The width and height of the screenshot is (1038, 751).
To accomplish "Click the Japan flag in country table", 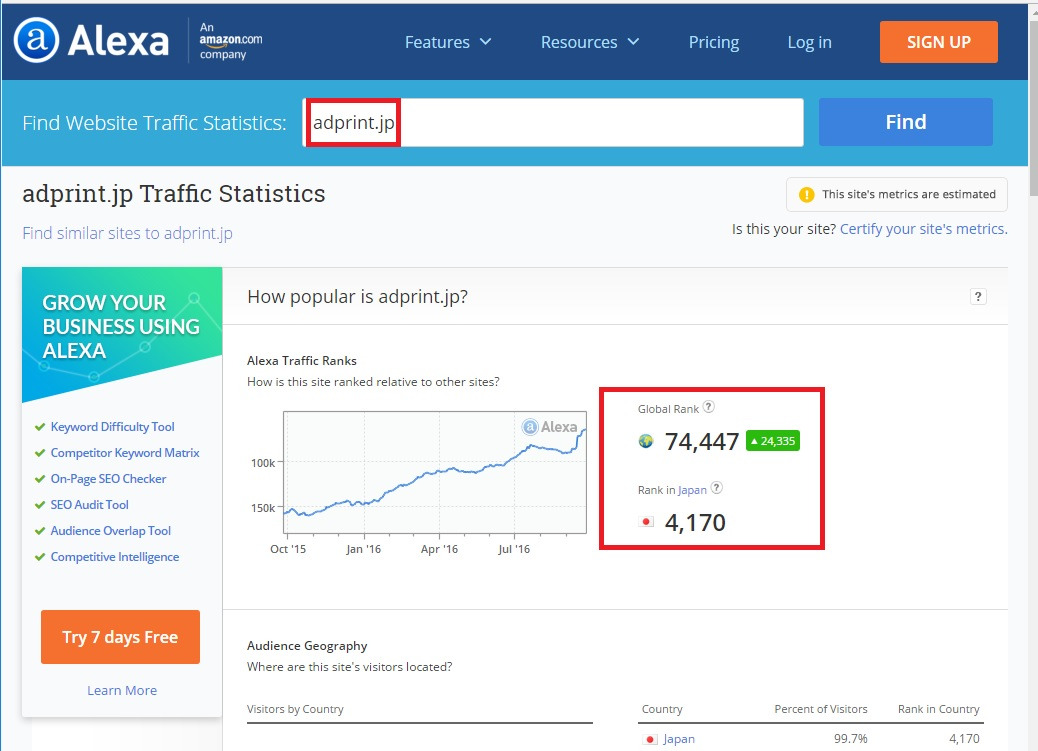I will (650, 739).
